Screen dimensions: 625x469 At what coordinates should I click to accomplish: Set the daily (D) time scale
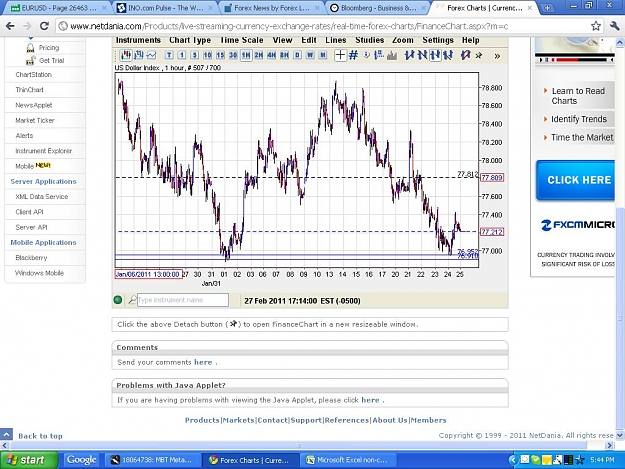pyautogui.click(x=297, y=55)
